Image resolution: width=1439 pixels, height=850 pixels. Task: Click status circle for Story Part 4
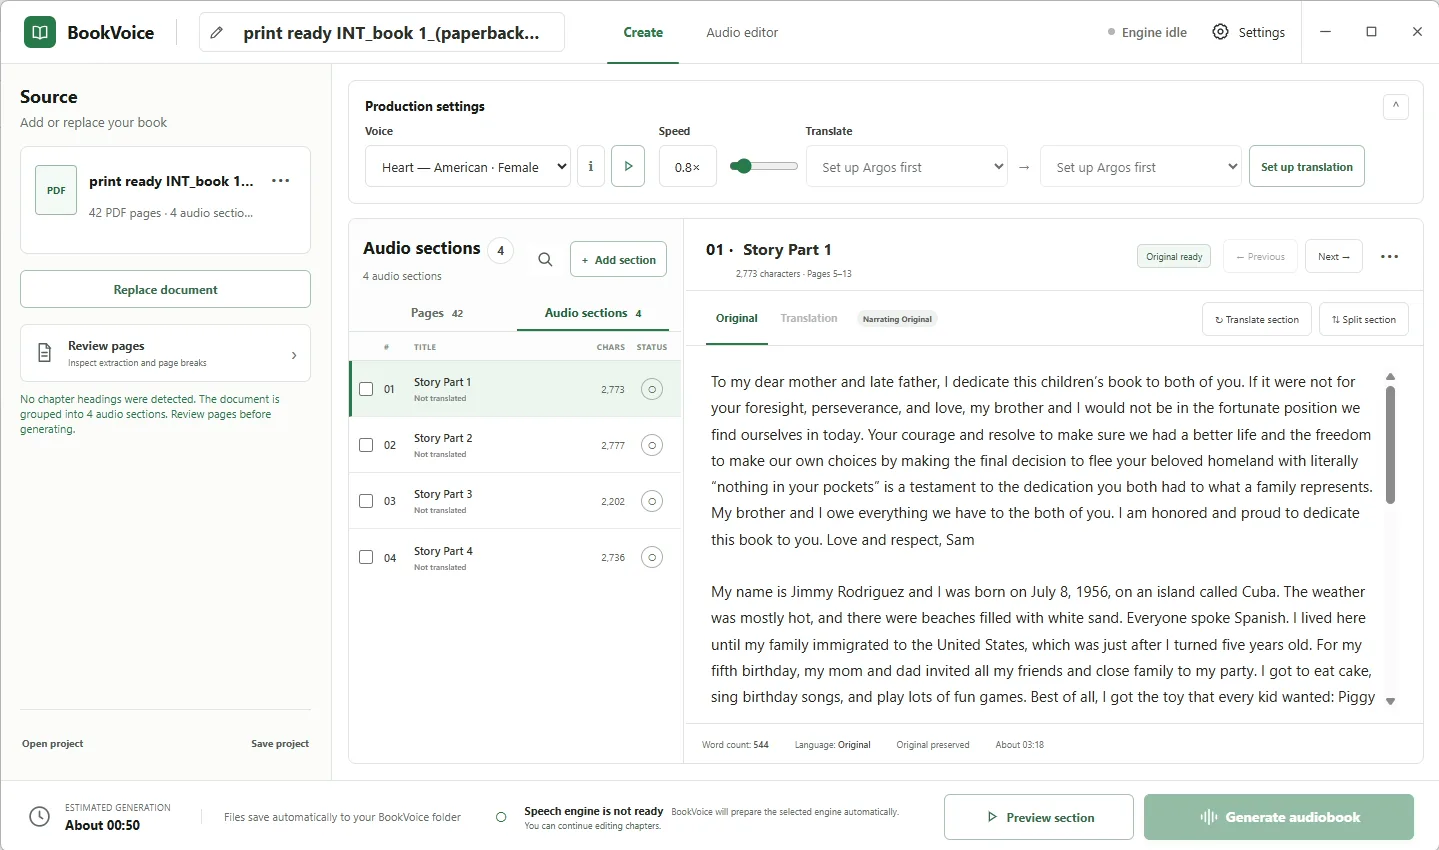pos(652,557)
